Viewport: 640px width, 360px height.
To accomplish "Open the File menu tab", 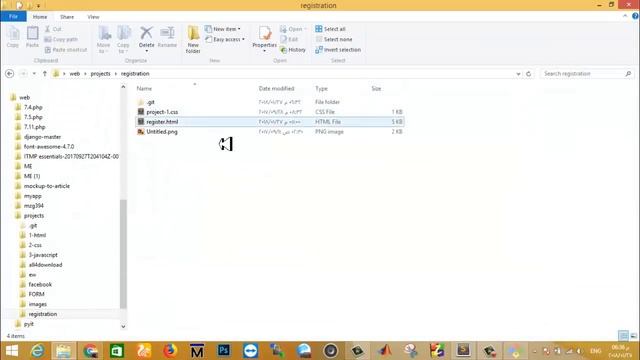I will 13,16.
